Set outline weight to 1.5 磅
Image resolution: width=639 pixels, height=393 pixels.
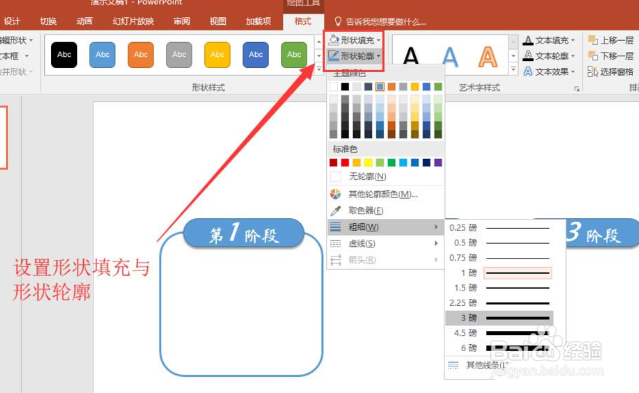pos(499,288)
